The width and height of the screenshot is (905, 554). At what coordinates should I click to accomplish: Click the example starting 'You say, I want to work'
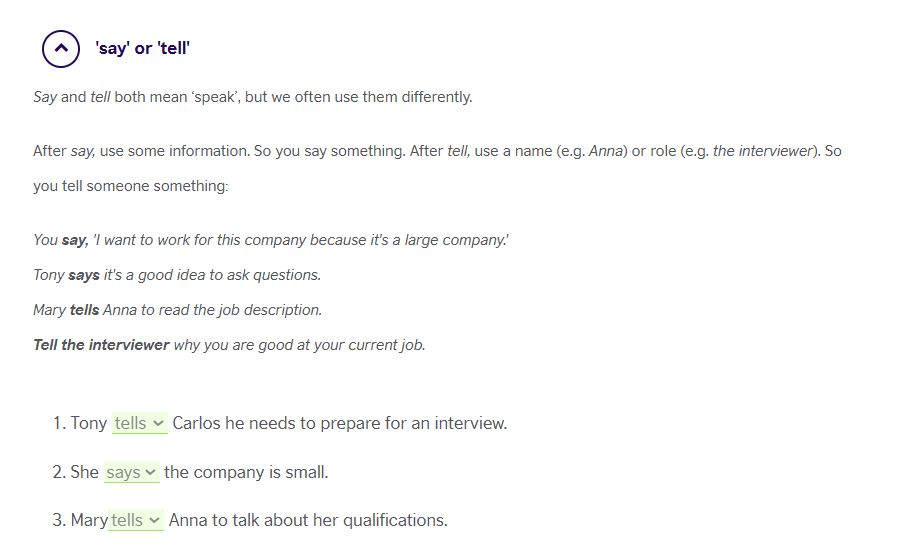(x=271, y=240)
